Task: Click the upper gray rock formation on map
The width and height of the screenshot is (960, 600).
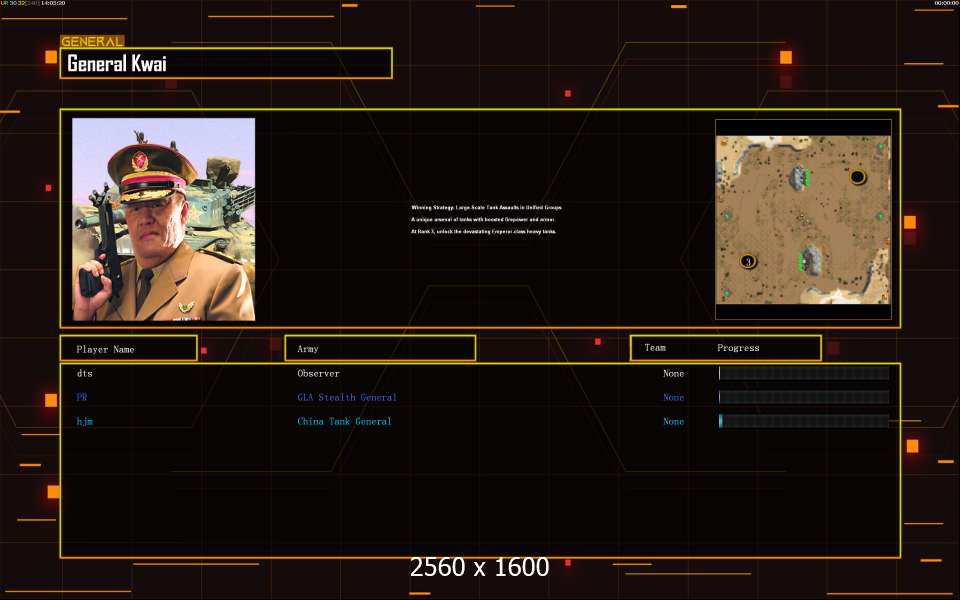Action: 799,178
